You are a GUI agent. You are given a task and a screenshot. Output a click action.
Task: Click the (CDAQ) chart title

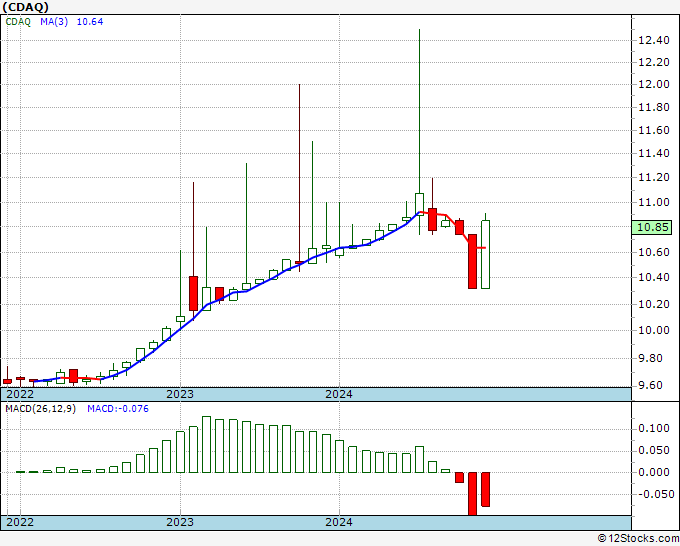coord(26,7)
